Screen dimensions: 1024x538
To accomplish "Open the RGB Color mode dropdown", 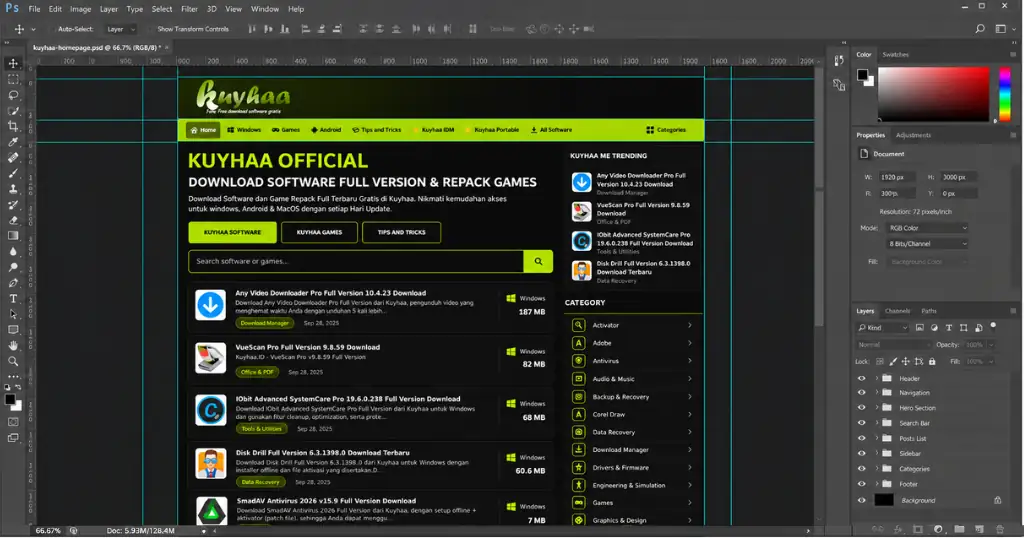I will 927,228.
